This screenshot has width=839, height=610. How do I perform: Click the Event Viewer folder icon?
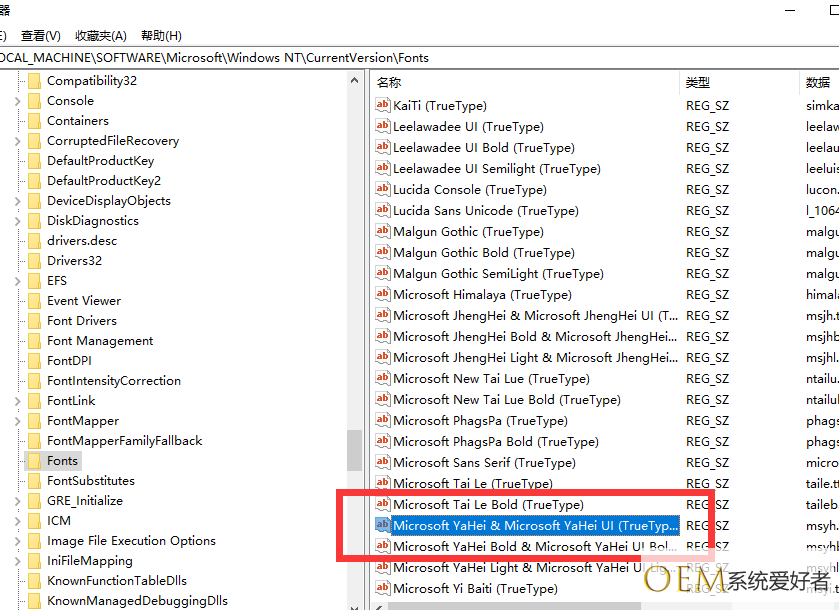point(34,301)
